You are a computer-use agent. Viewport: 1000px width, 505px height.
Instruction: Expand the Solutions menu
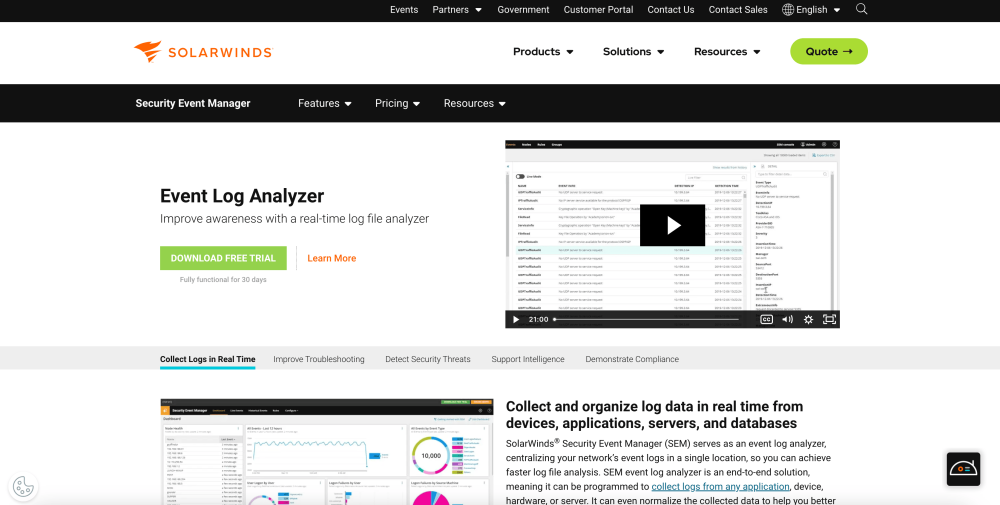(633, 52)
